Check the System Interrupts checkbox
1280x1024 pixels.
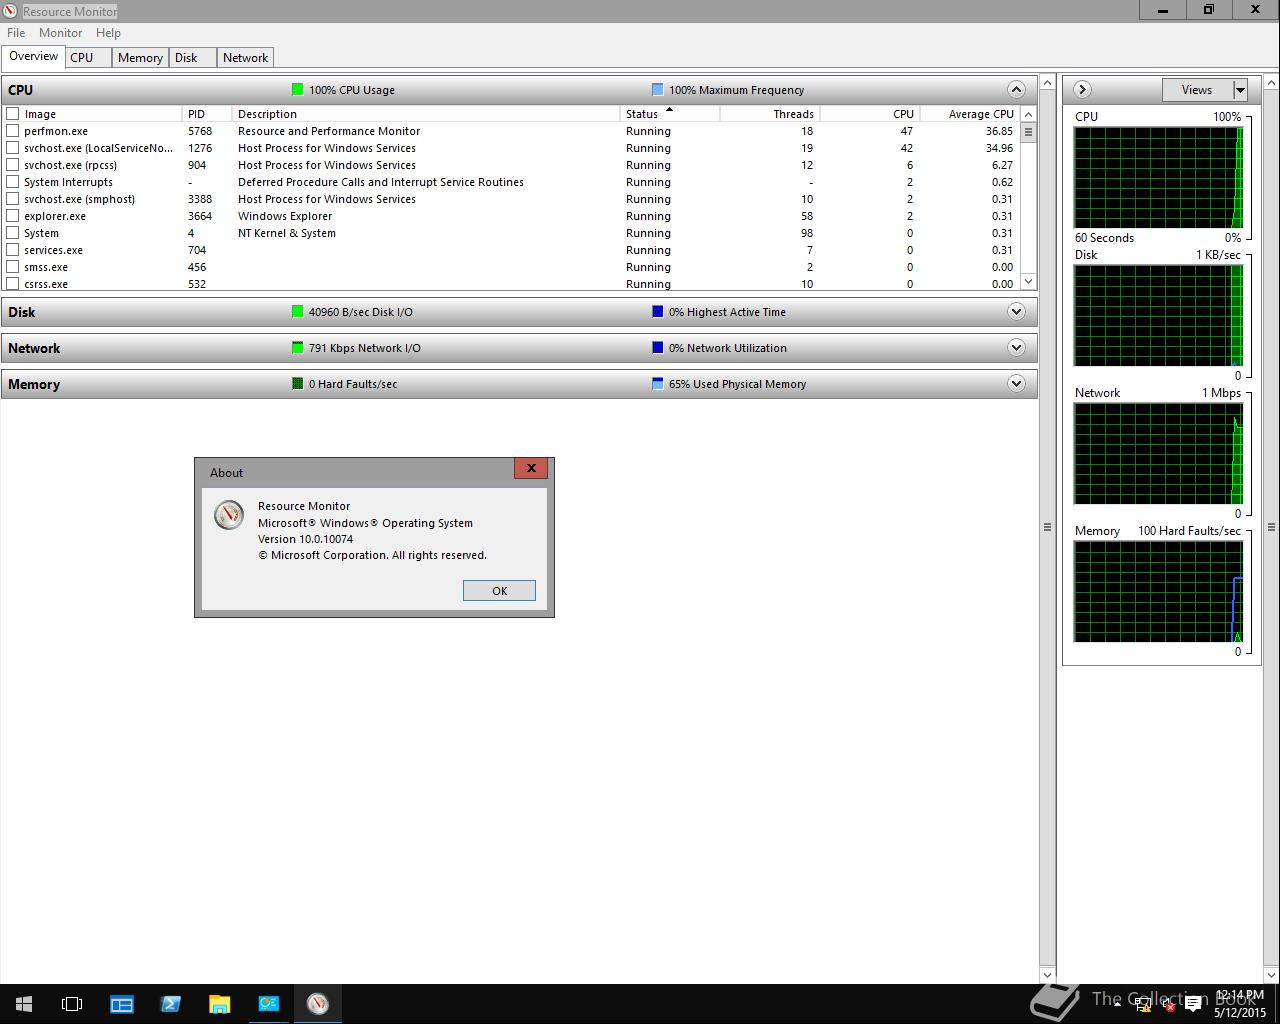click(13, 182)
